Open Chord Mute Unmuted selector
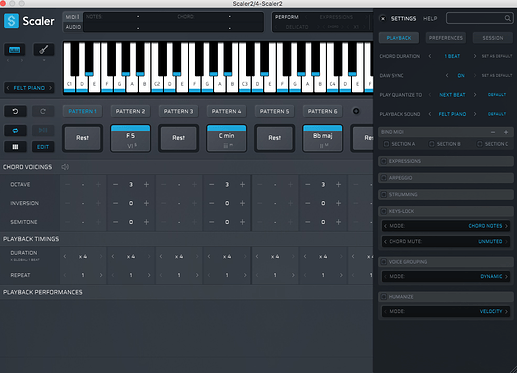The width and height of the screenshot is (517, 373). coord(446,241)
